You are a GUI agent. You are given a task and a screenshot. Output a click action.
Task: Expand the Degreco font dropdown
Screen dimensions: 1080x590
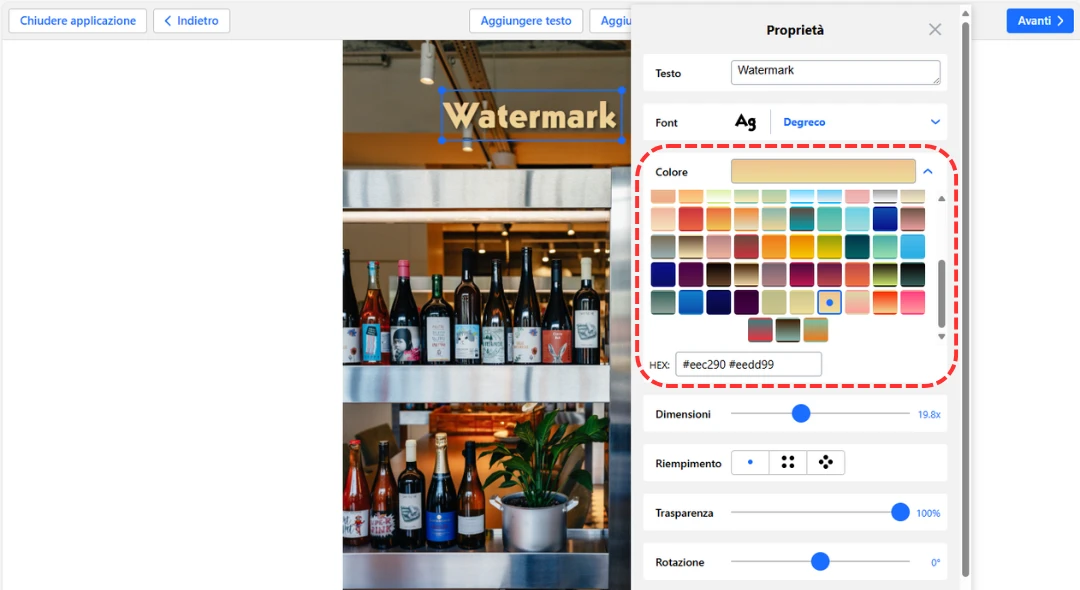click(935, 122)
